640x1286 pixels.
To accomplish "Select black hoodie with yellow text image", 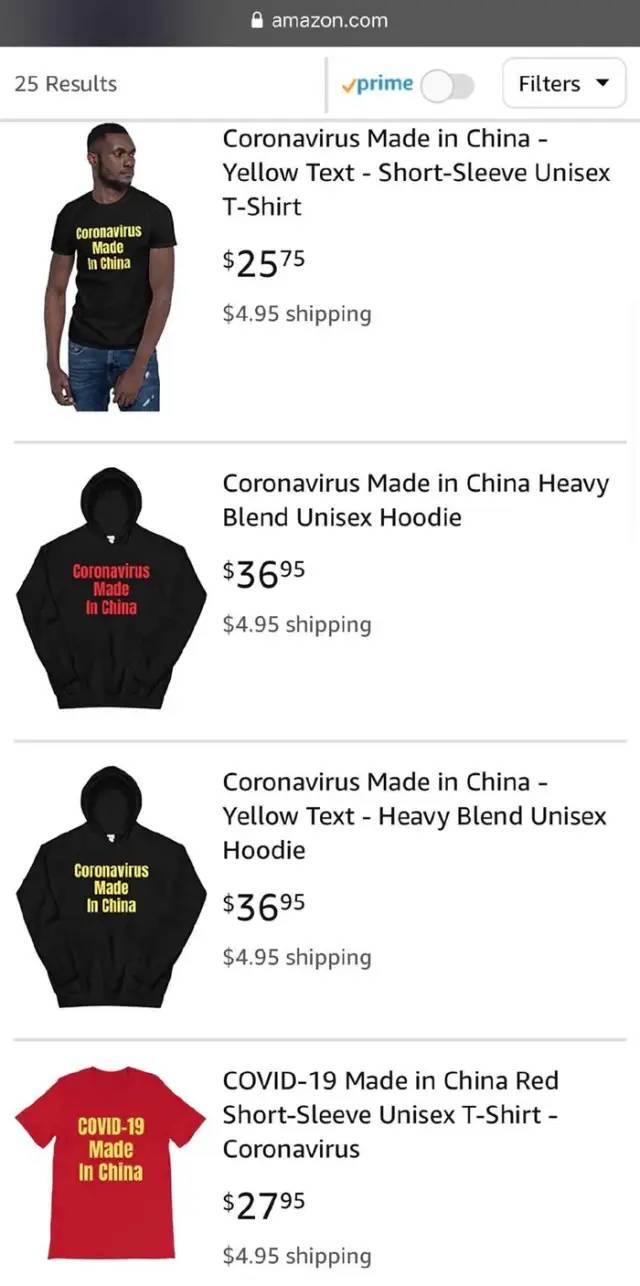I will (111, 887).
